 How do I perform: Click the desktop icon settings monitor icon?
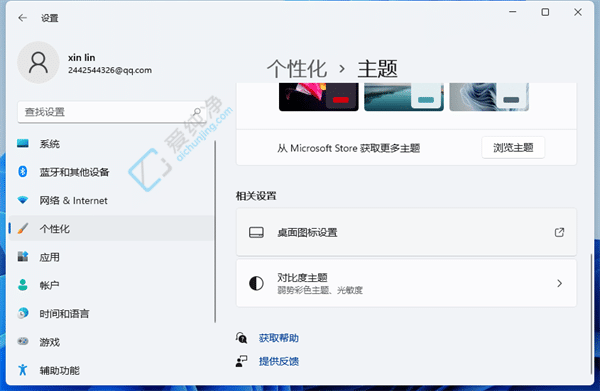point(256,232)
